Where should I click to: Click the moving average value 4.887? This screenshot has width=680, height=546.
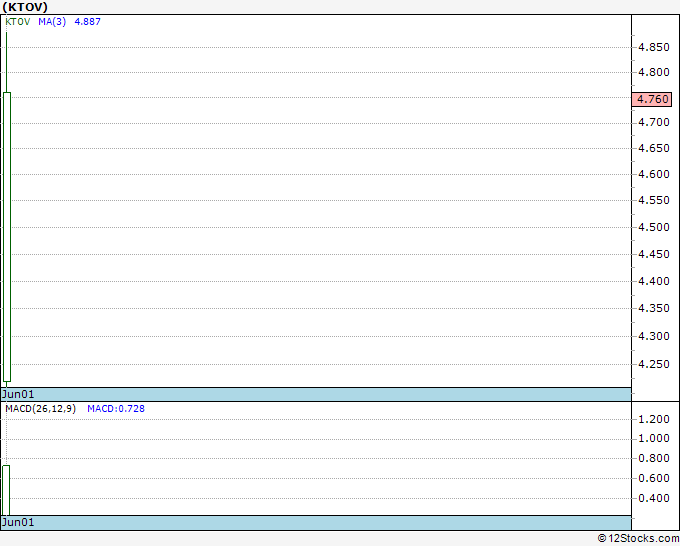click(87, 21)
